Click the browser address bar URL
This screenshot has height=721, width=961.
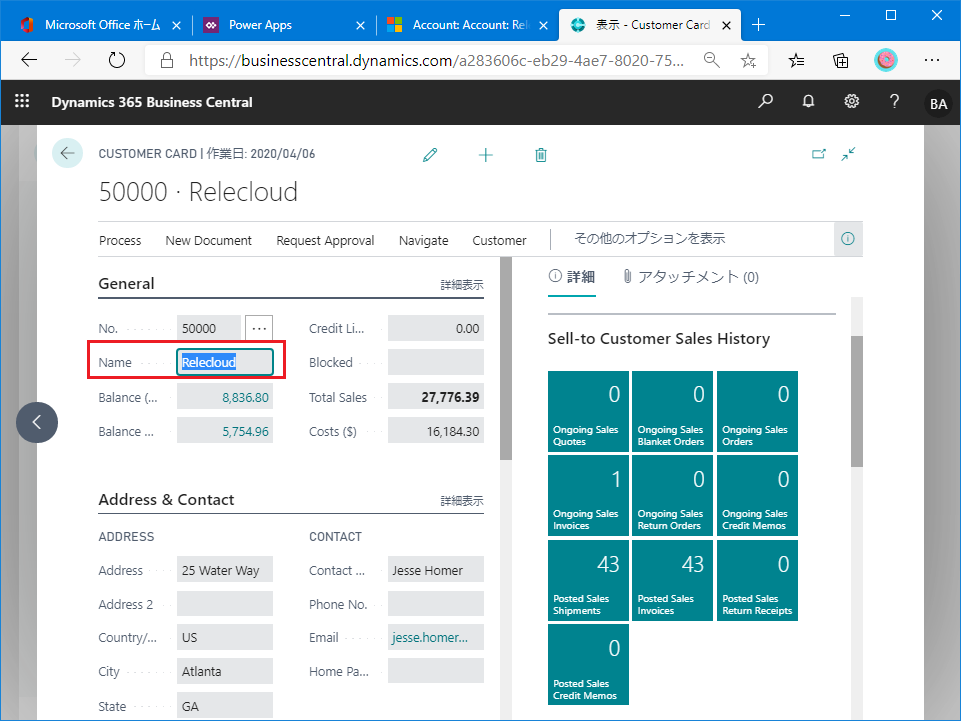(436, 60)
